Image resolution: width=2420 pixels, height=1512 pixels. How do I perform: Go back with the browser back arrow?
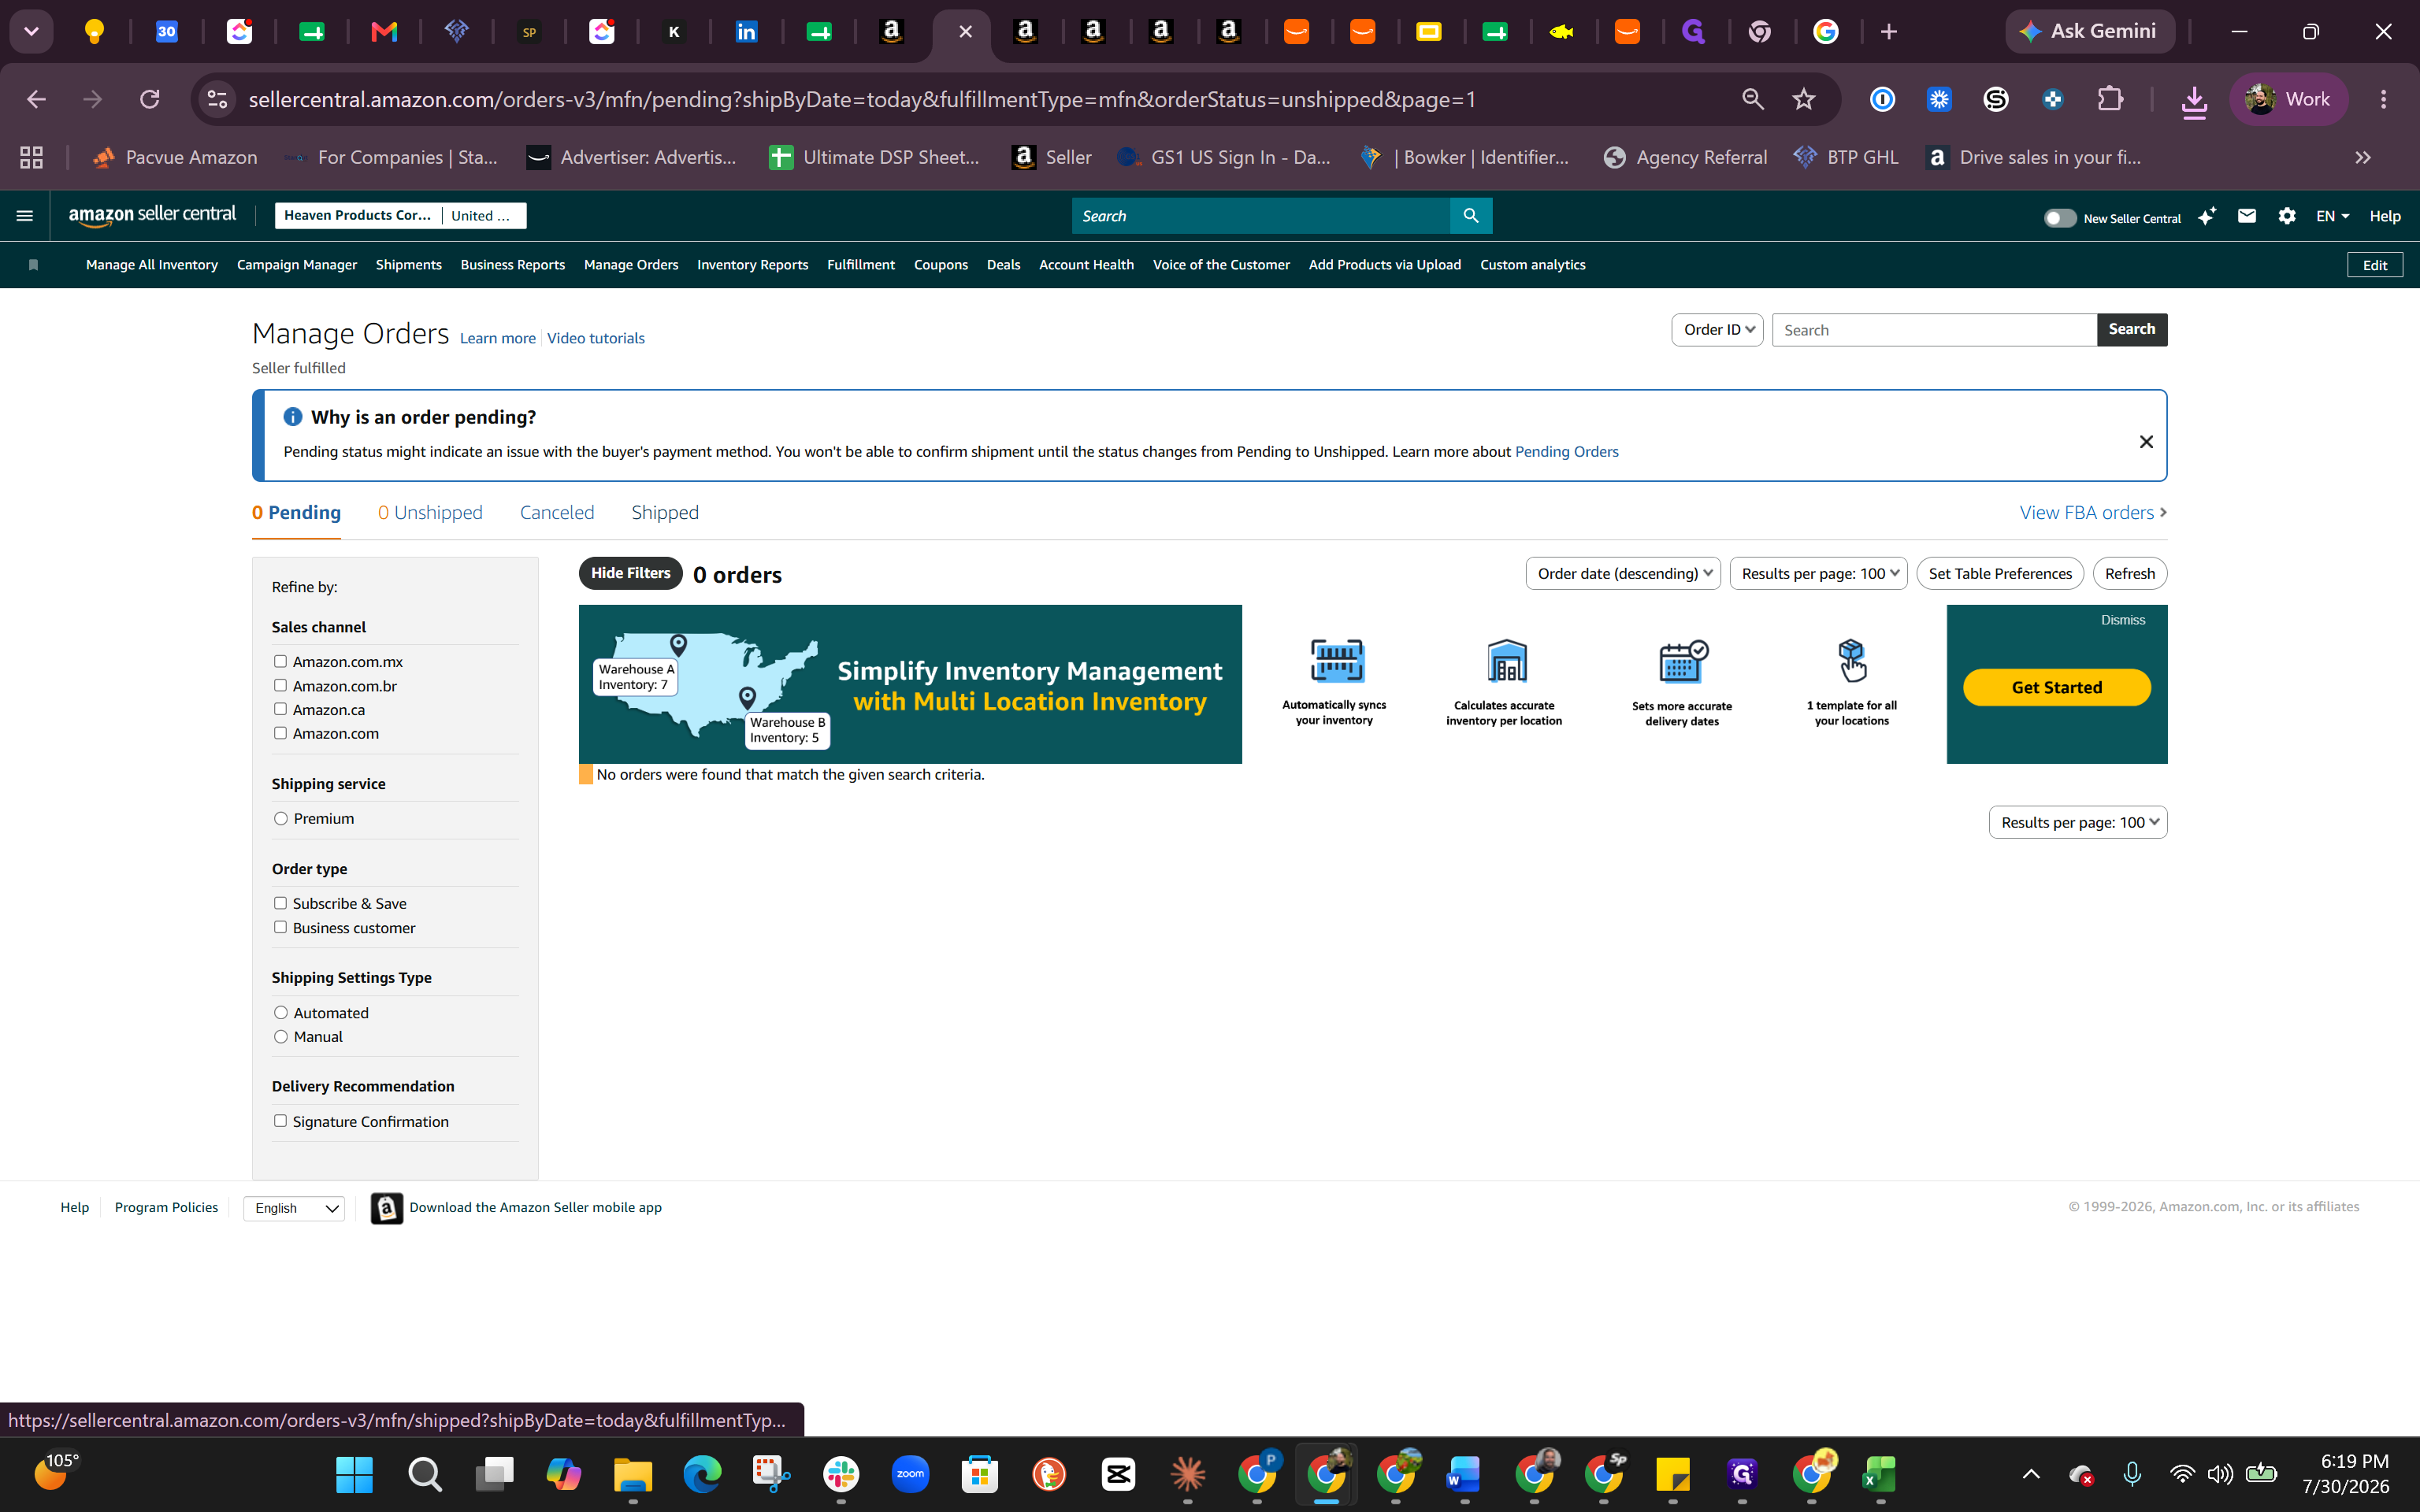pyautogui.click(x=36, y=99)
